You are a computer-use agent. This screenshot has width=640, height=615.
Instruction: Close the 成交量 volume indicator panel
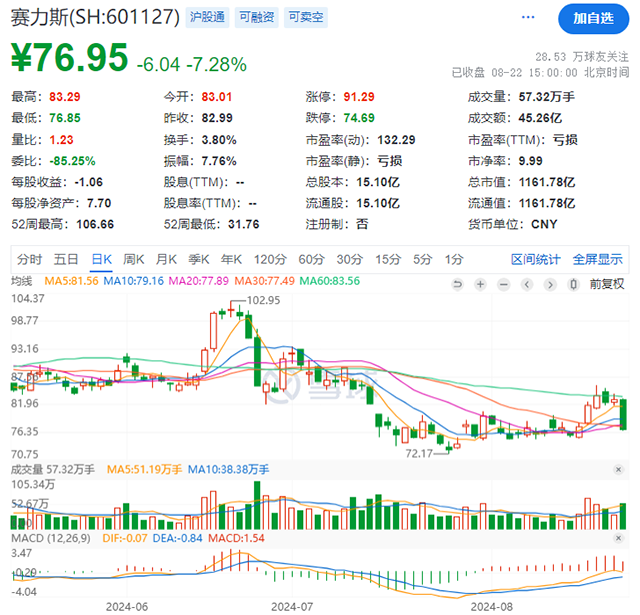pos(618,469)
